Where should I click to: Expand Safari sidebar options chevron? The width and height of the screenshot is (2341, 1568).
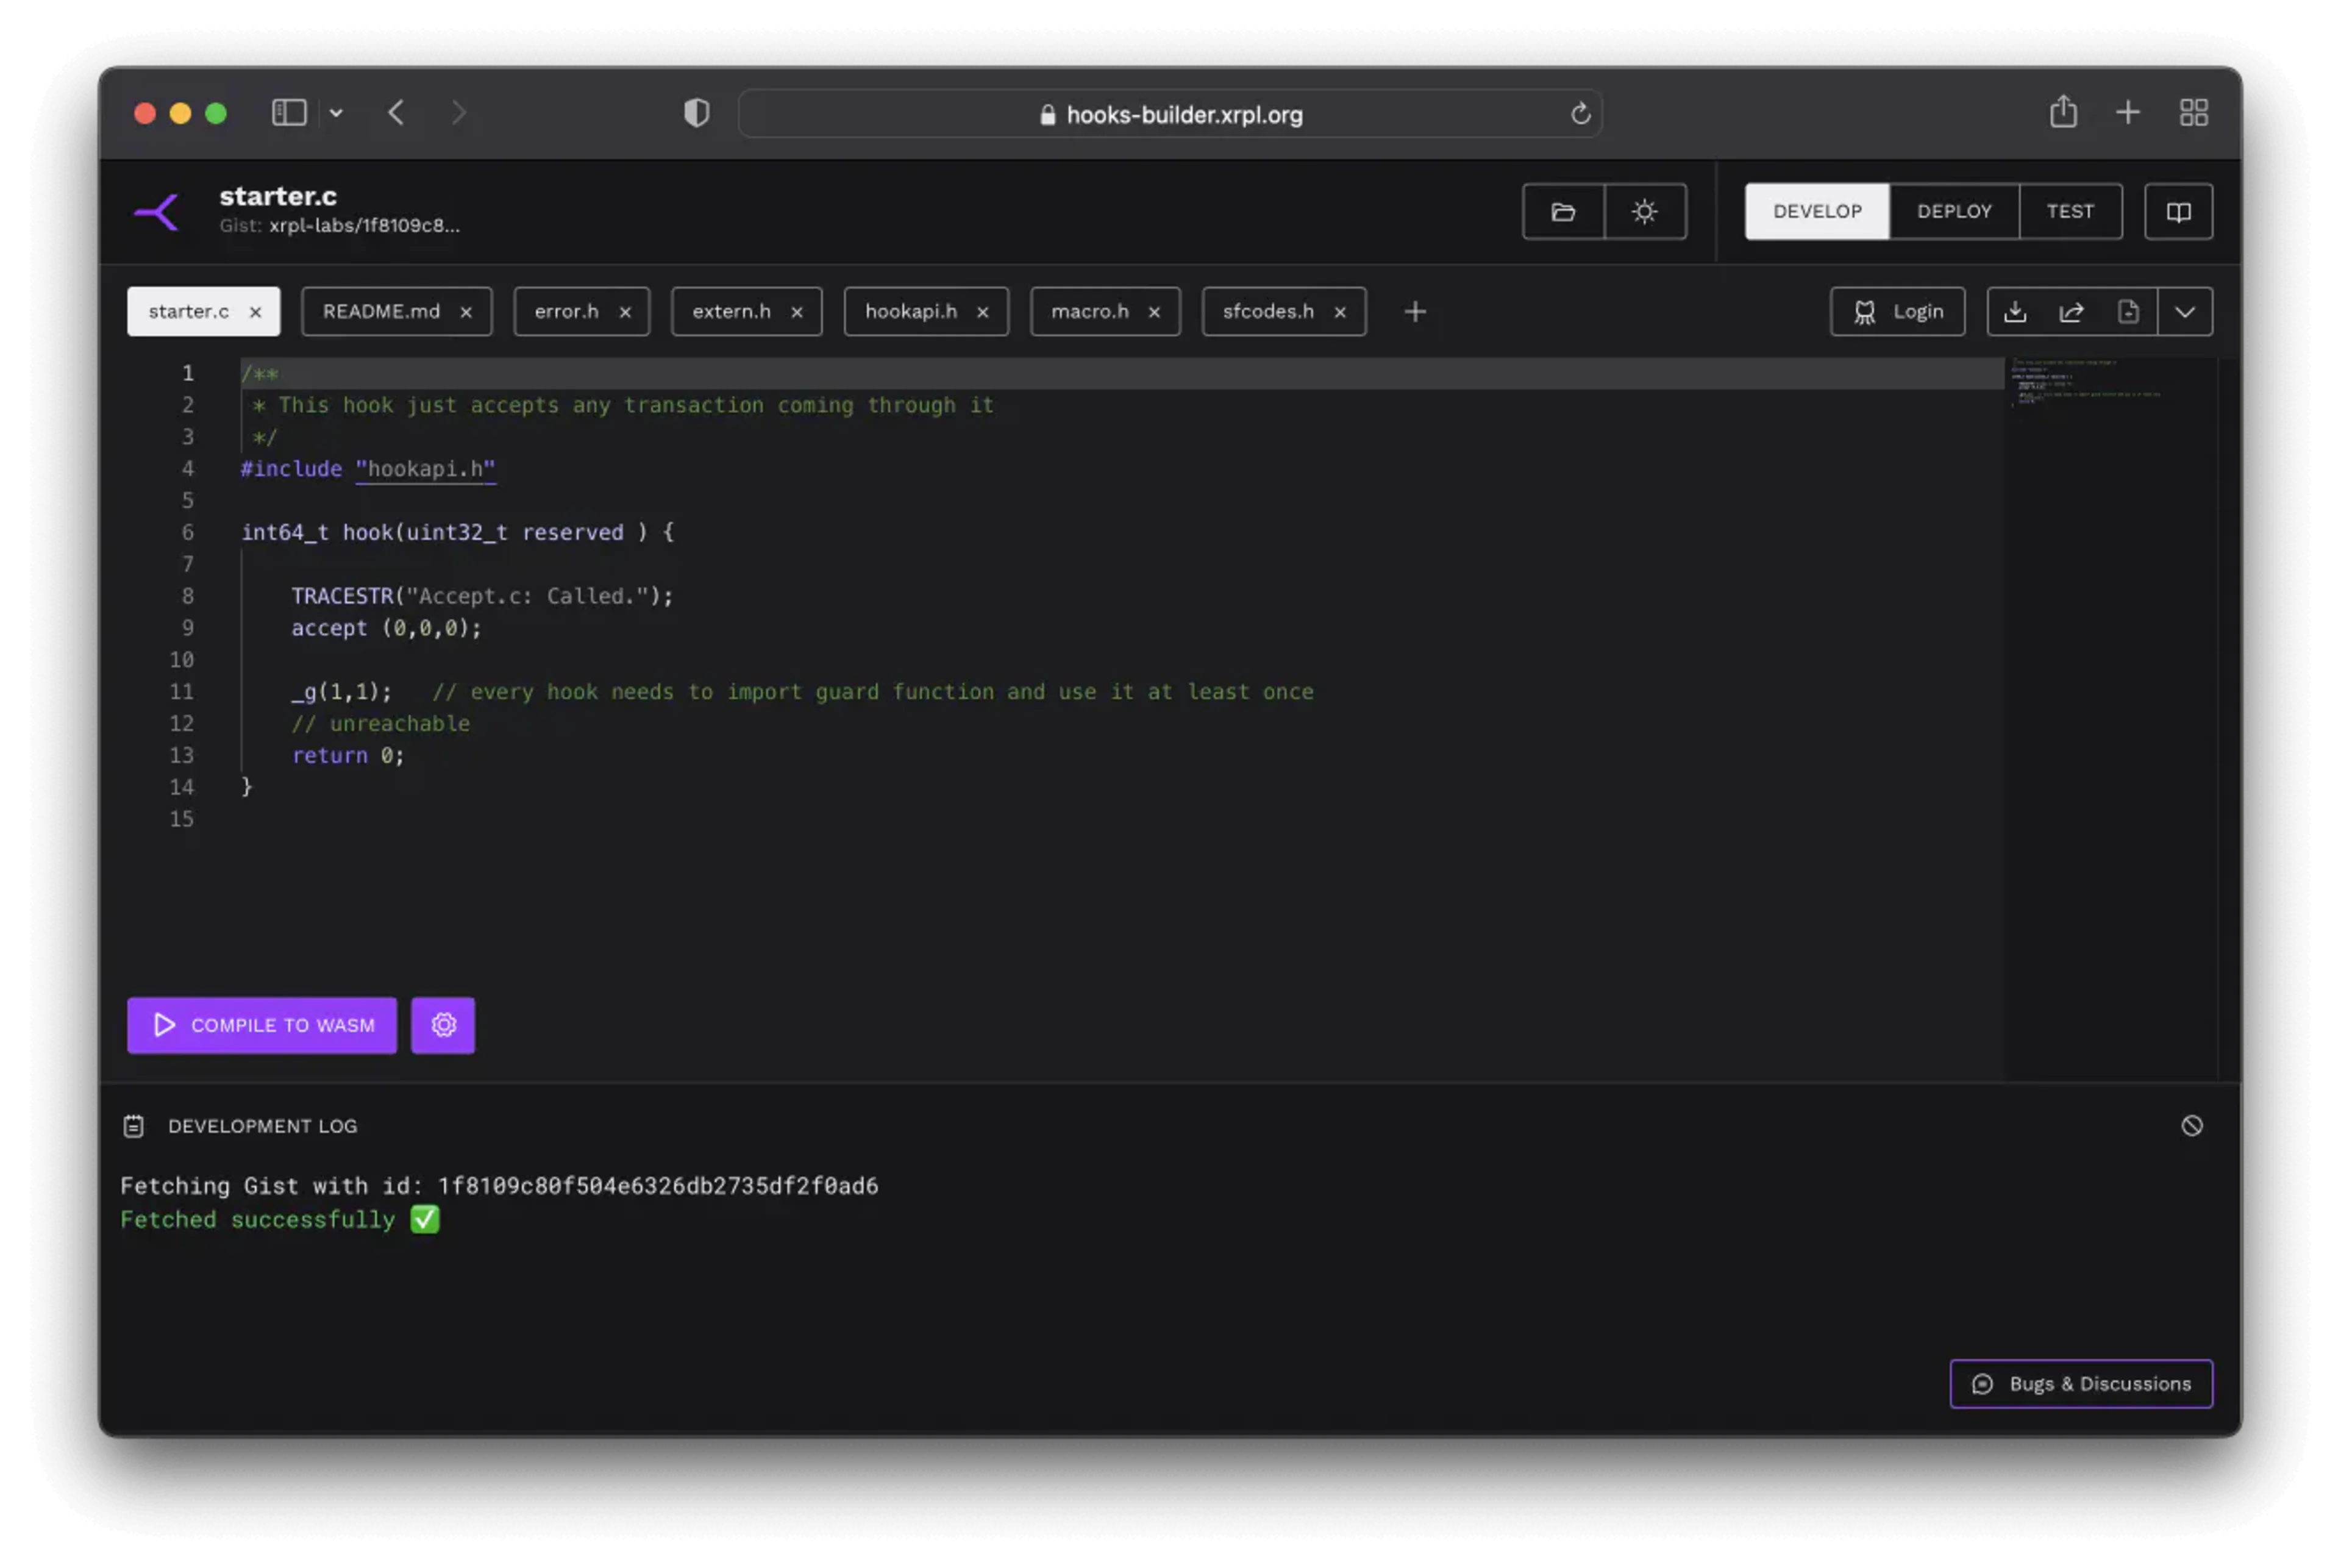pyautogui.click(x=336, y=113)
